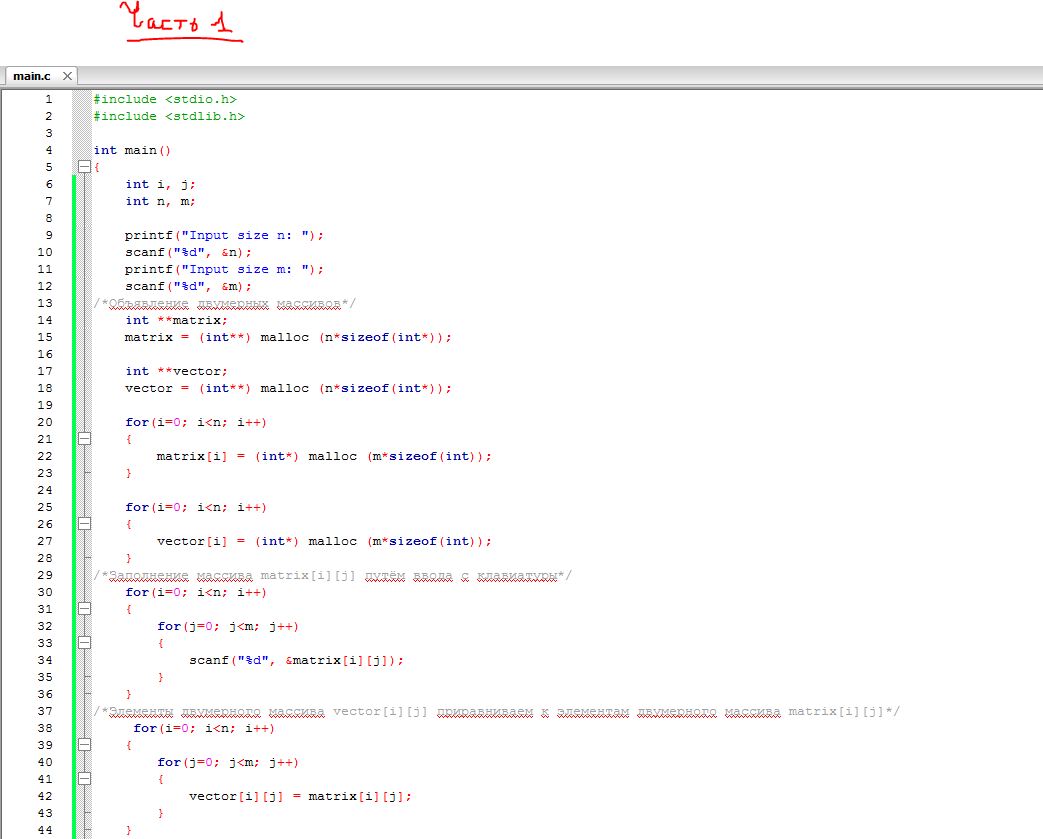Click vector malloc assignment on line 18
Viewport: 1043px width, 839px height.
pyautogui.click(x=288, y=388)
